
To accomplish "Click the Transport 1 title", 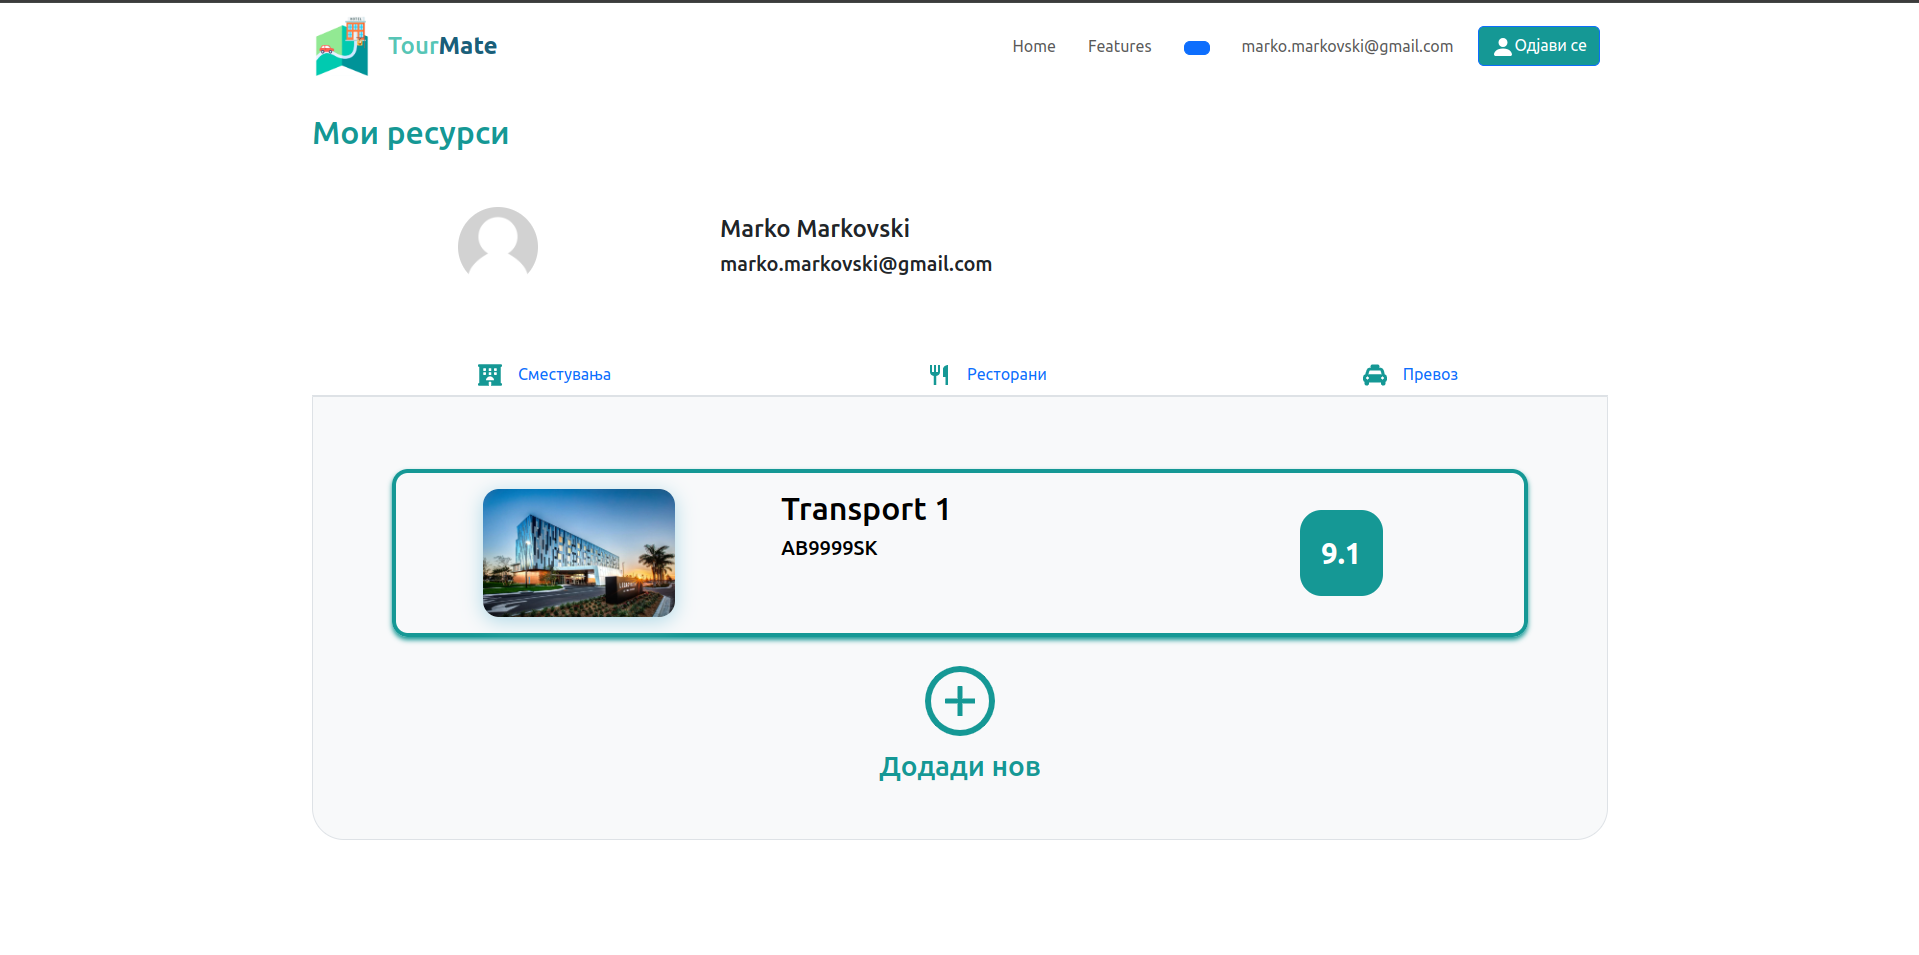I will point(864,510).
